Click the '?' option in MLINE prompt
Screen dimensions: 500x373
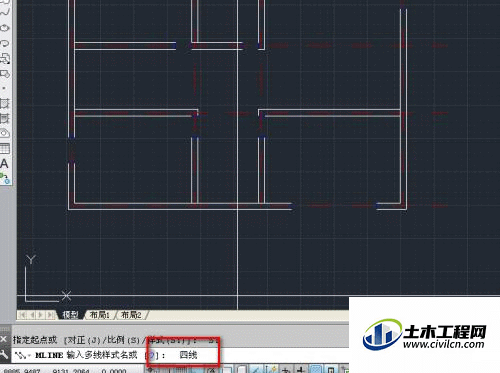[x=152, y=355]
